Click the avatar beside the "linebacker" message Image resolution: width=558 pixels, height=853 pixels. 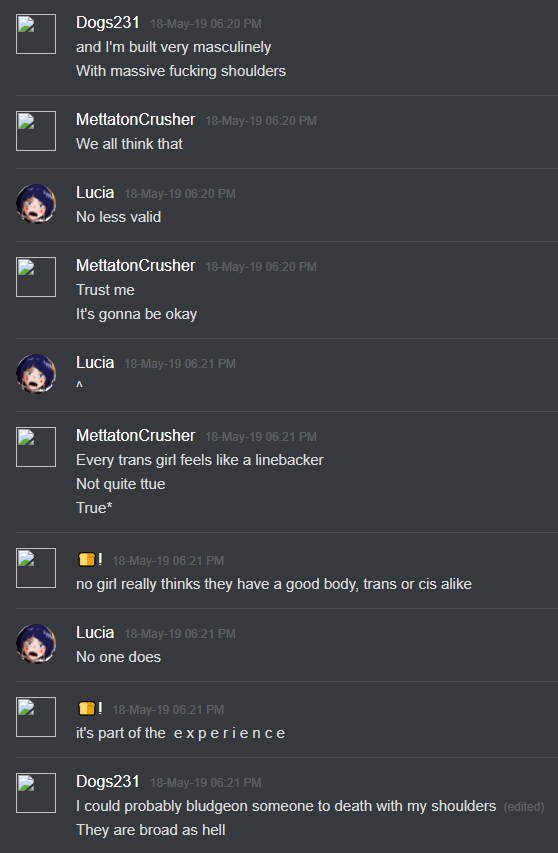[x=36, y=447]
